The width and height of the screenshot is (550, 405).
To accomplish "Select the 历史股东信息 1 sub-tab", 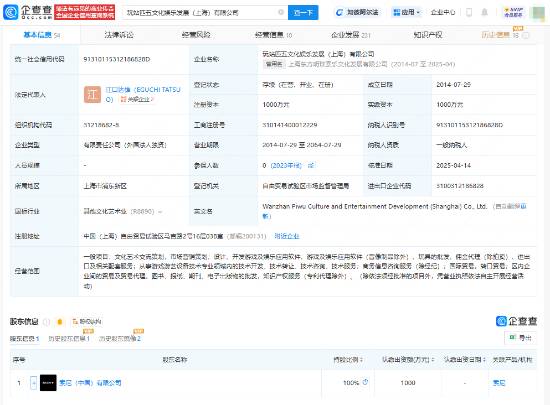I will point(69,339).
